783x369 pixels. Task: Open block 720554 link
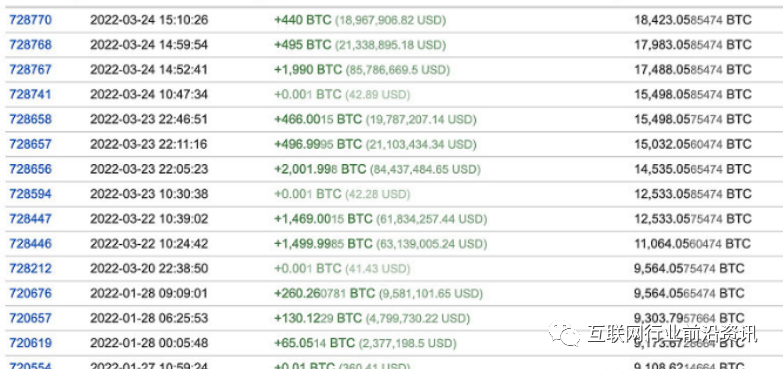coord(30,366)
